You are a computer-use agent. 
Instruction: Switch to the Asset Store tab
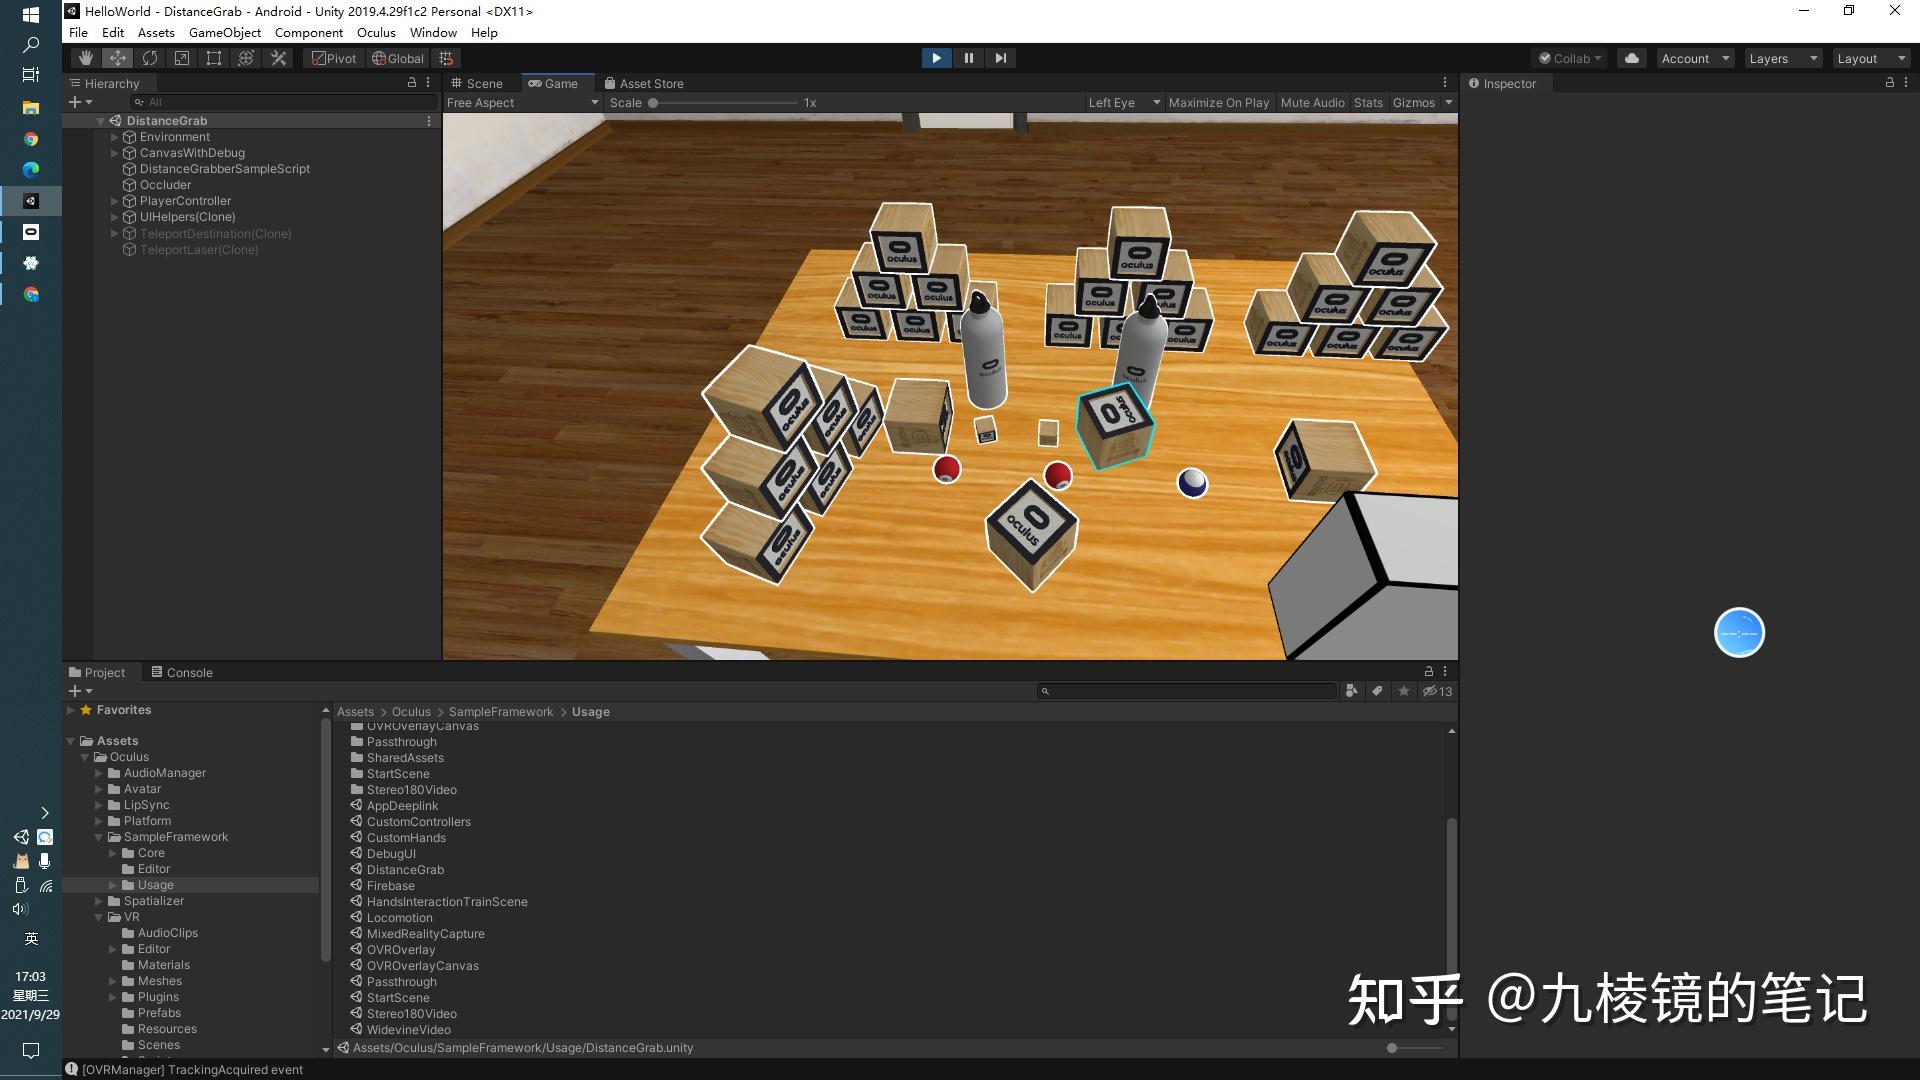pos(644,83)
